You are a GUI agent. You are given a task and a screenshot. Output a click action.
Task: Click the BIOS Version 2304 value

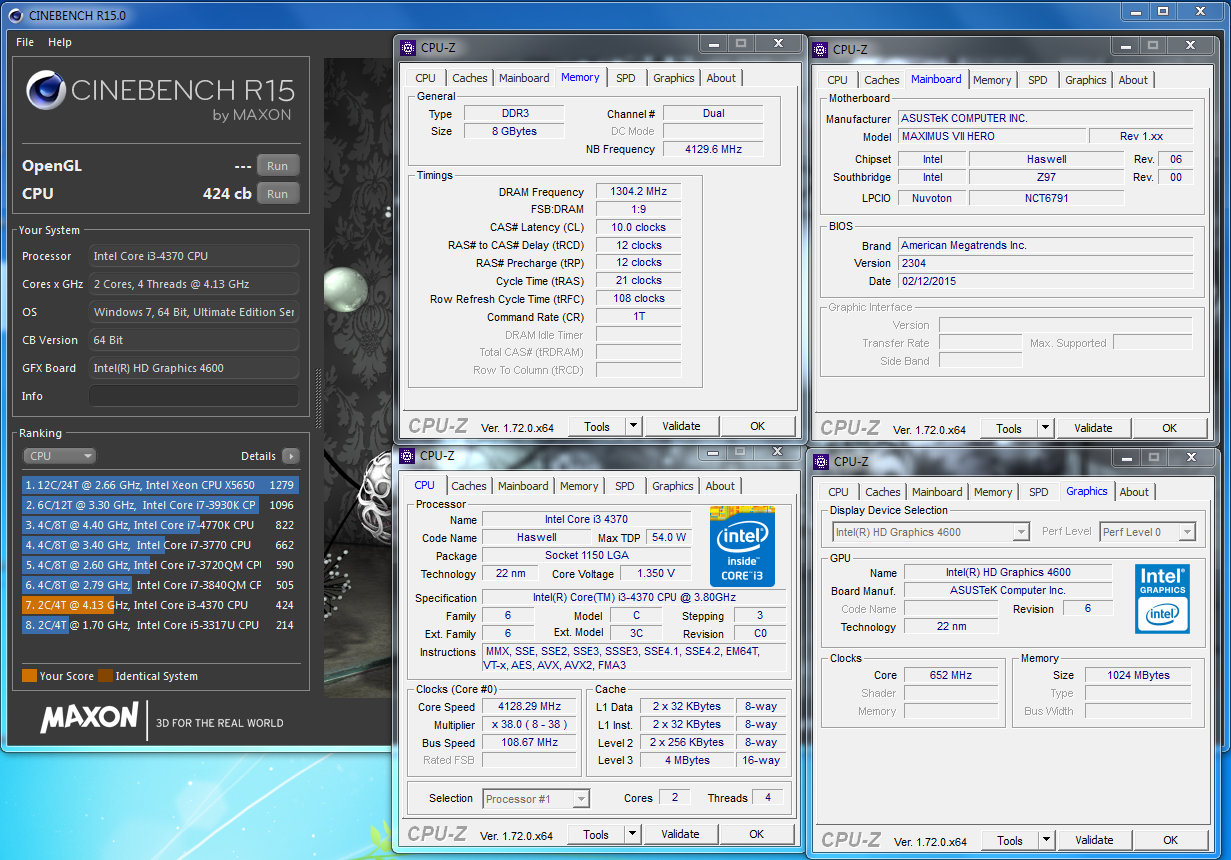(1045, 263)
